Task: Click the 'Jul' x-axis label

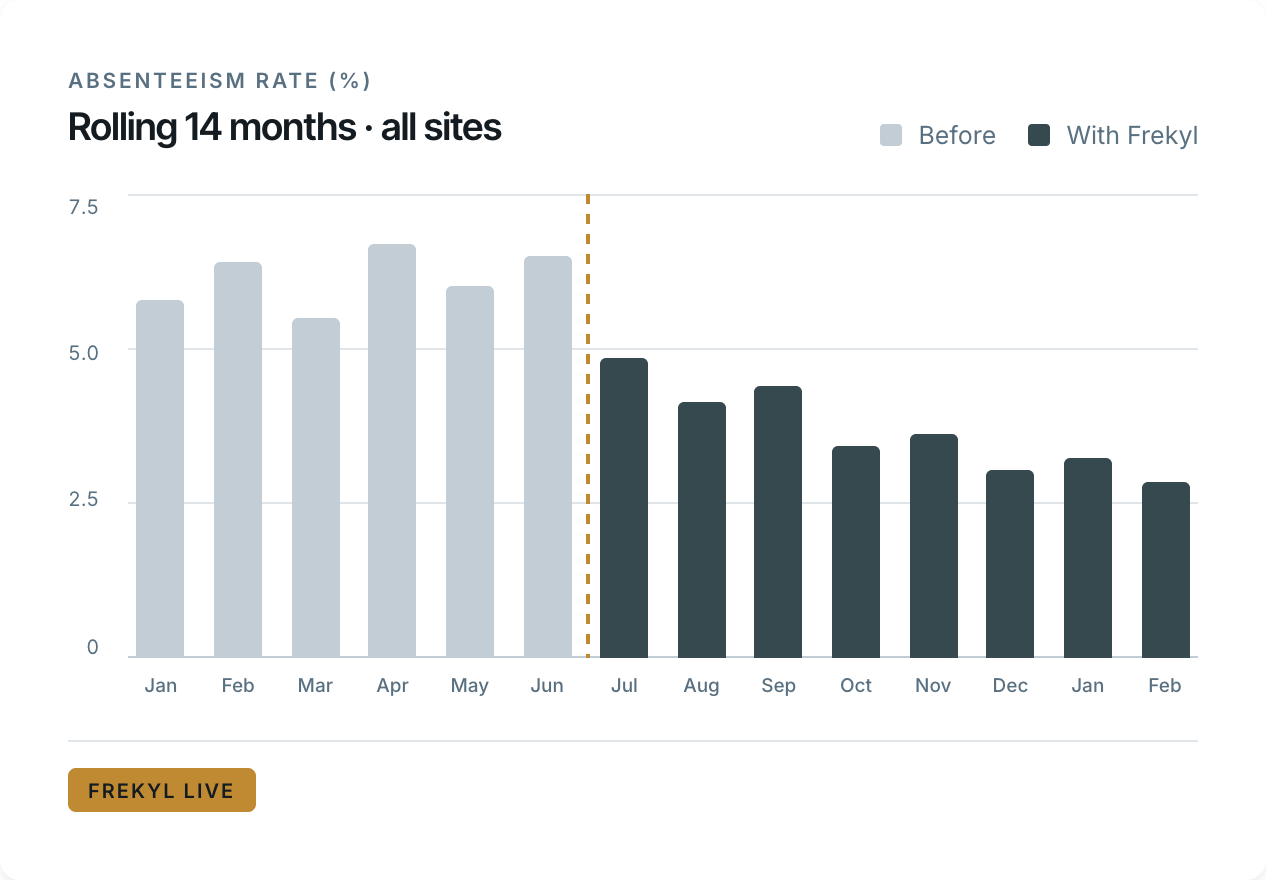Action: point(624,686)
